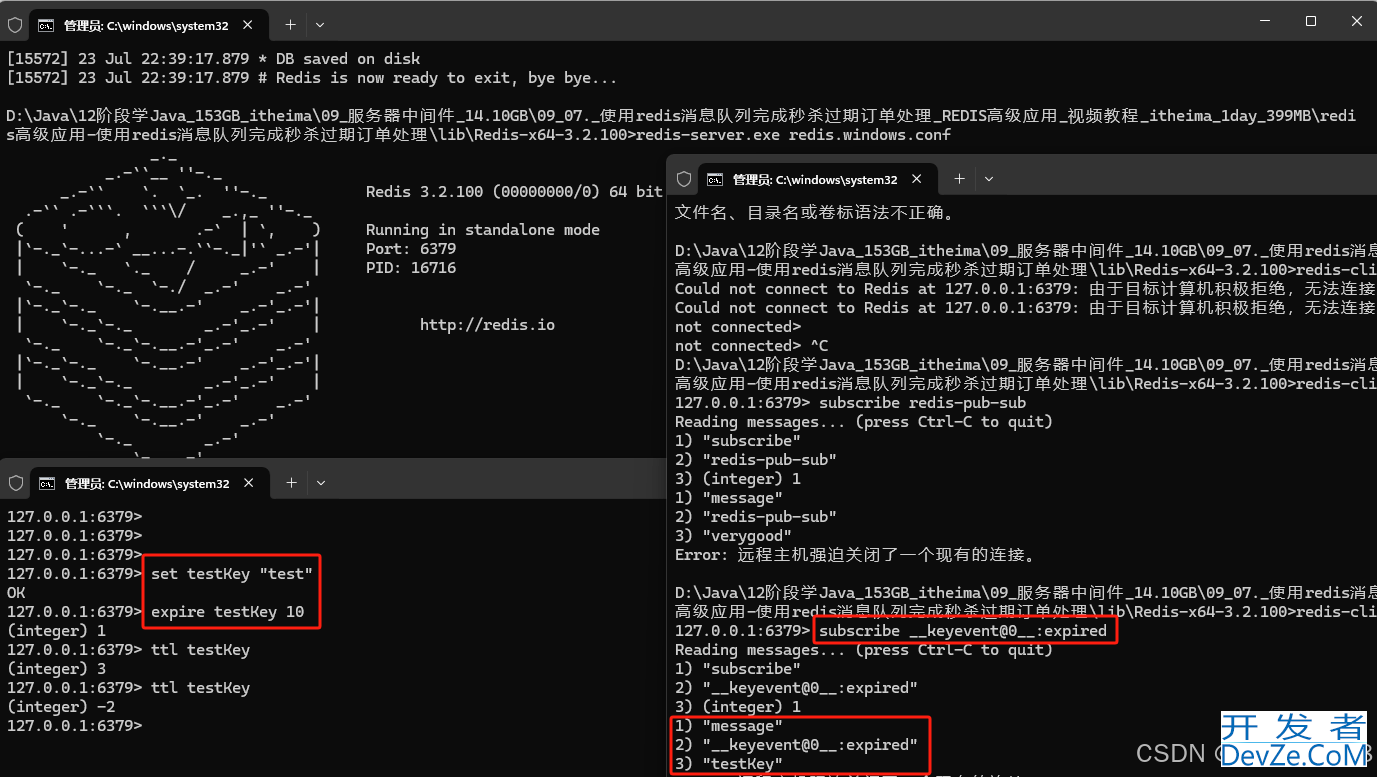Image resolution: width=1377 pixels, height=777 pixels.
Task: Click the "(integer) 3" result
Action: [56, 669]
